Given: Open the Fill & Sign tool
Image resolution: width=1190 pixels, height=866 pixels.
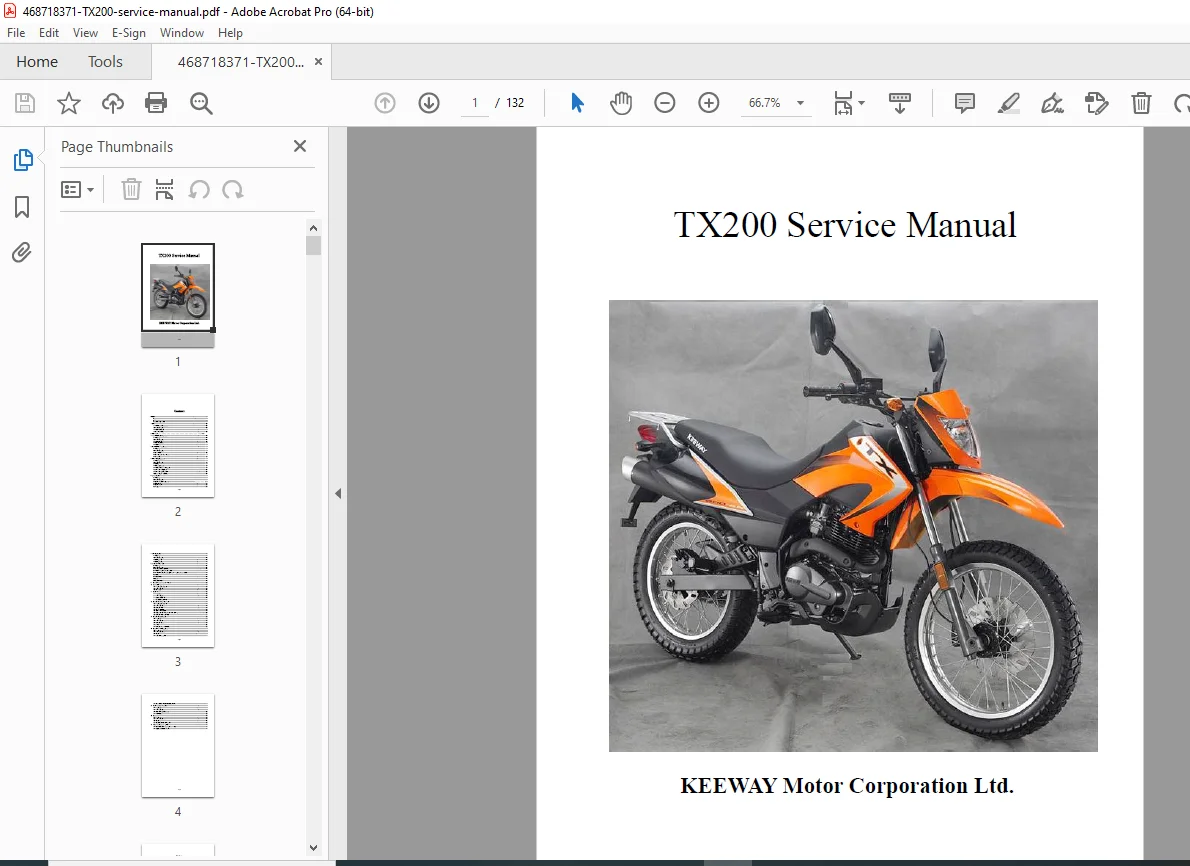Looking at the screenshot, I should (1052, 103).
